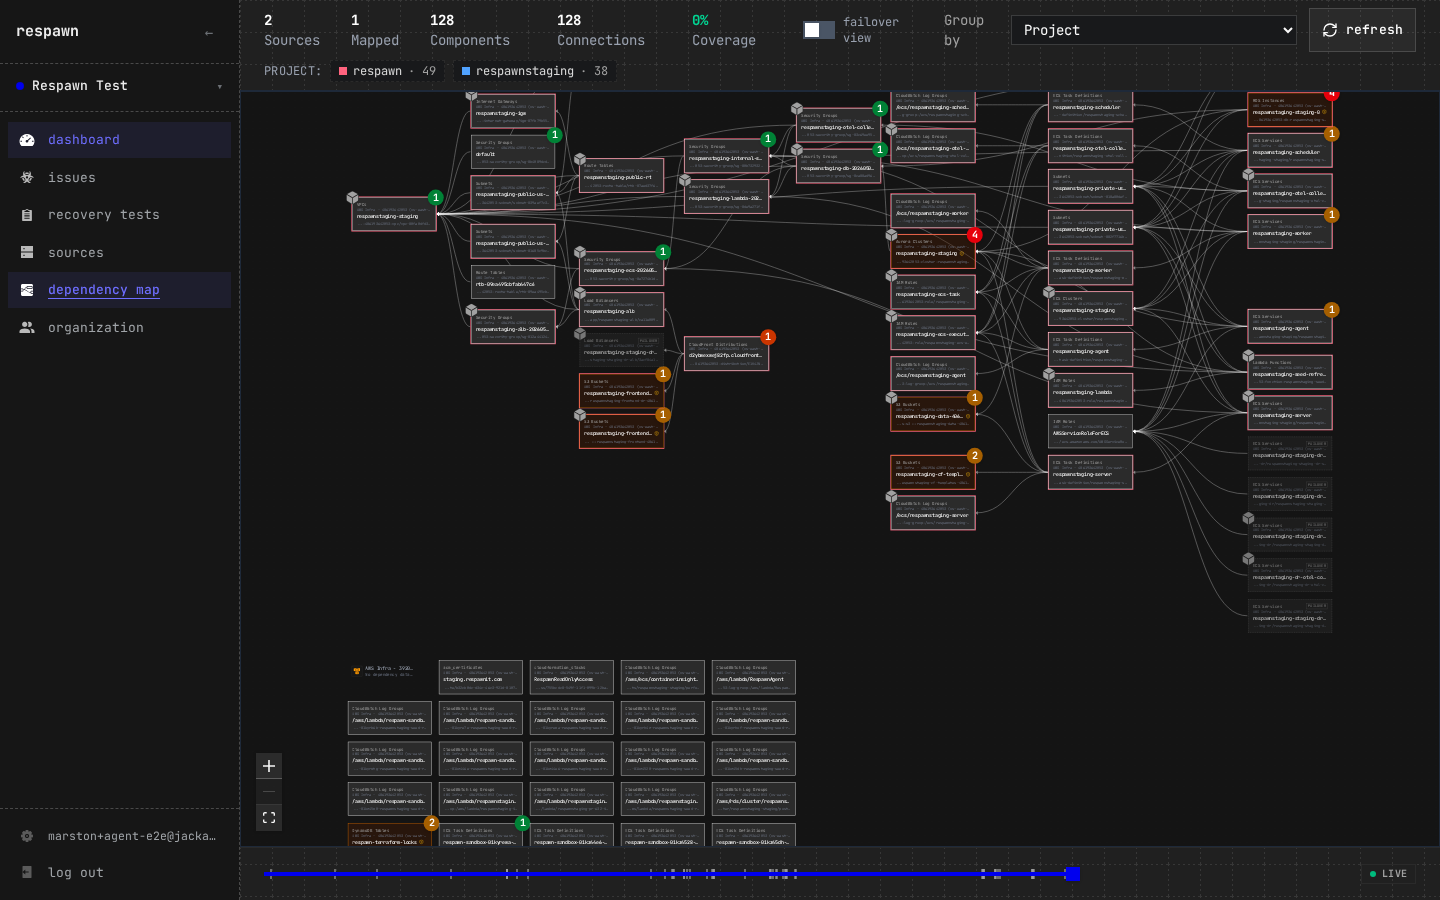
Task: Click the recovery tests clipboard icon
Action: [27, 215]
